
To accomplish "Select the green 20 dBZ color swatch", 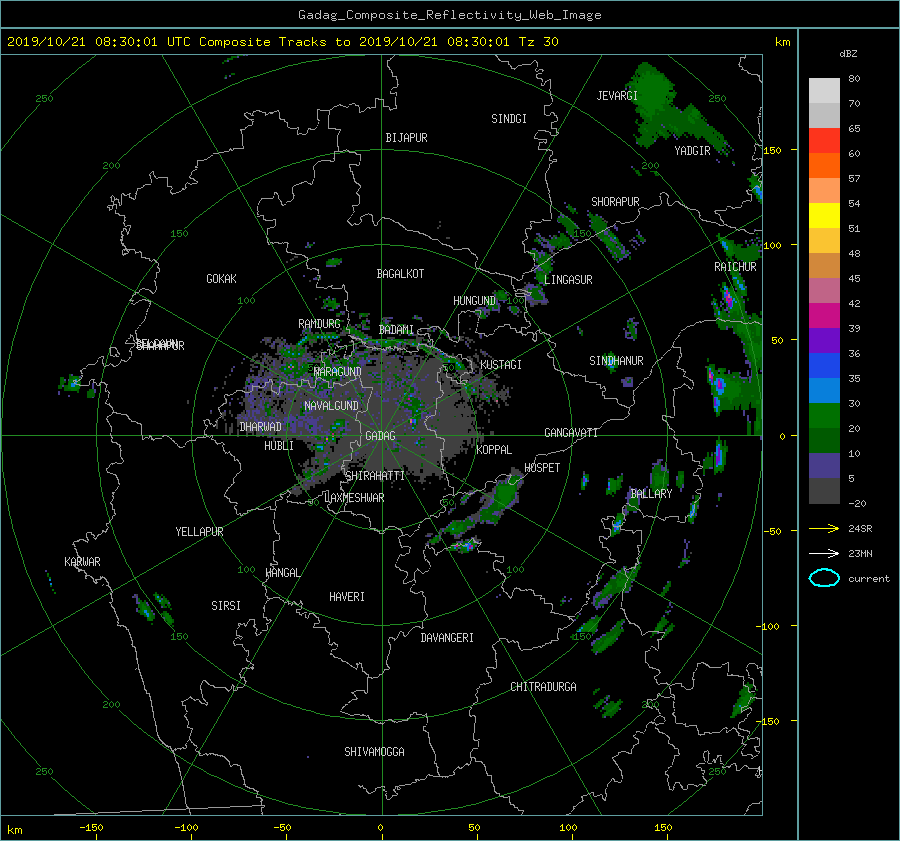I will (824, 416).
